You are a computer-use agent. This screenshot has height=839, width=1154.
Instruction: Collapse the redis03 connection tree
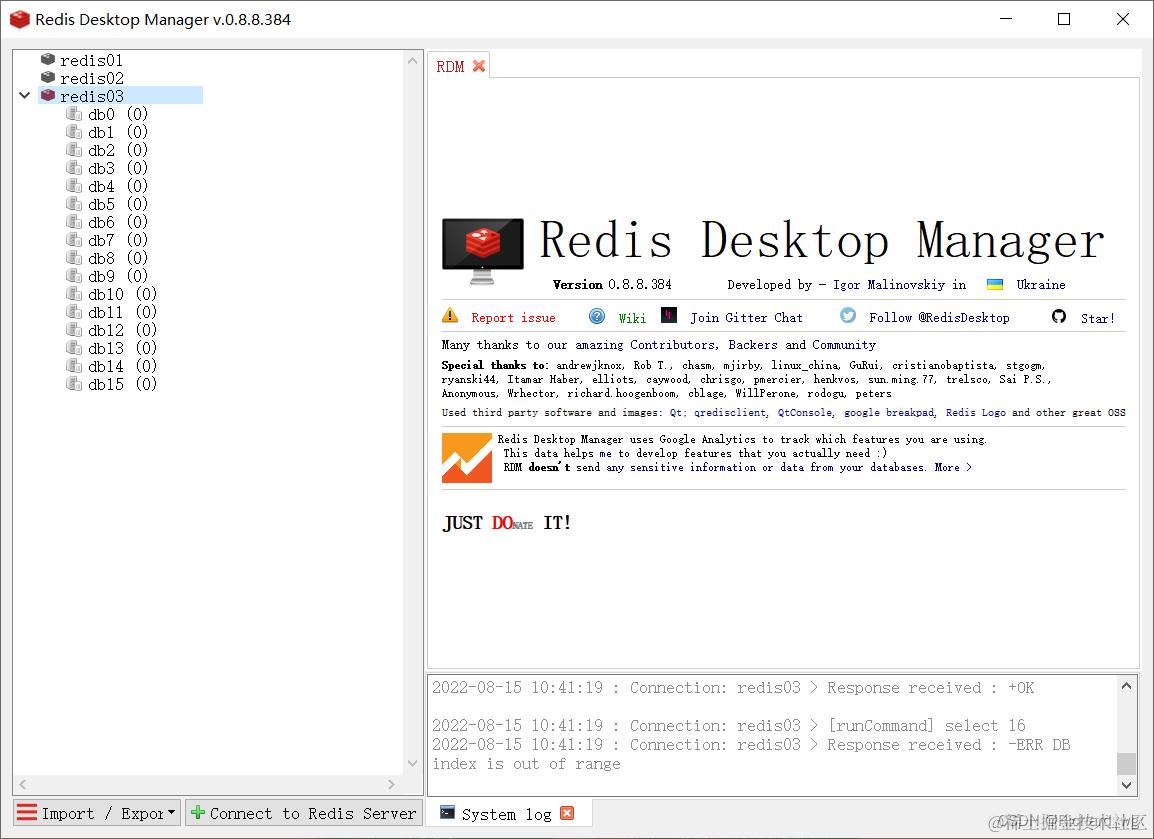click(x=24, y=96)
